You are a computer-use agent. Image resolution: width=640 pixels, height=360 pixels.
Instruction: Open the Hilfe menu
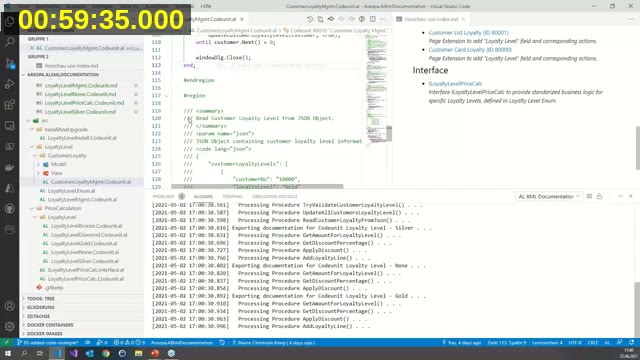click(206, 6)
